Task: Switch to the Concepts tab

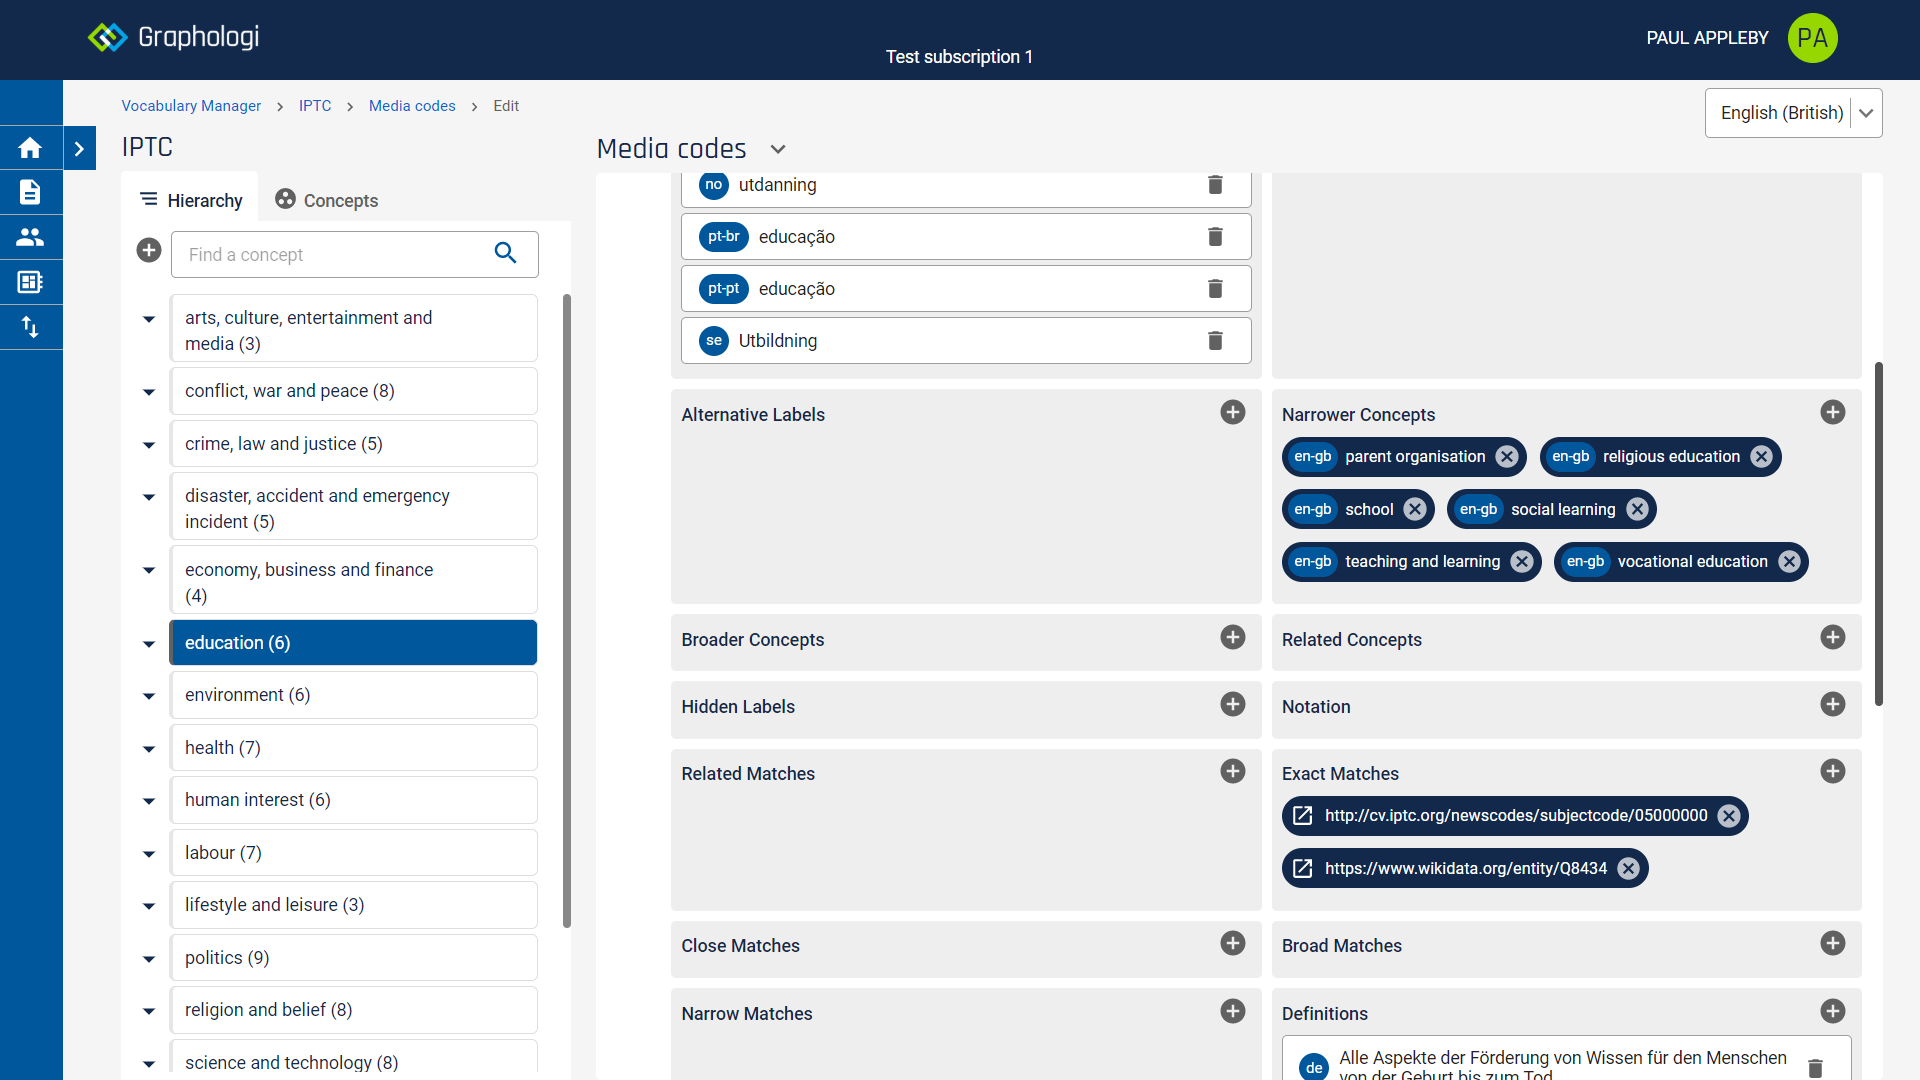Action: [327, 200]
